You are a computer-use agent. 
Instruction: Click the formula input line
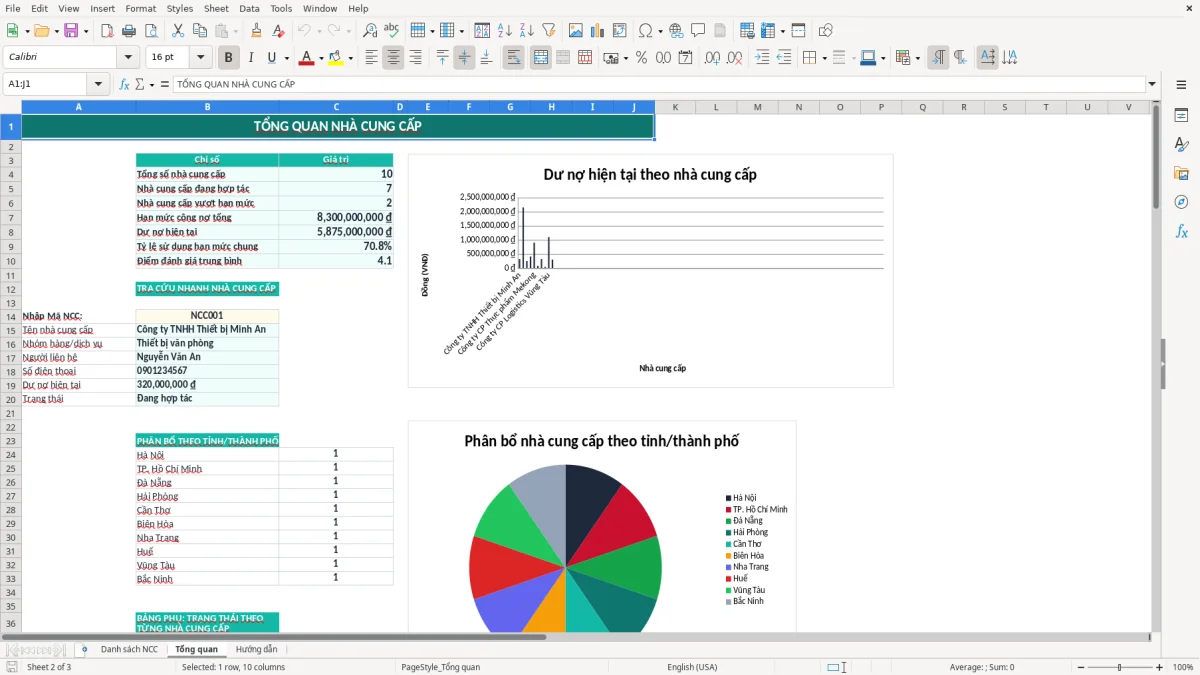pyautogui.click(x=658, y=84)
